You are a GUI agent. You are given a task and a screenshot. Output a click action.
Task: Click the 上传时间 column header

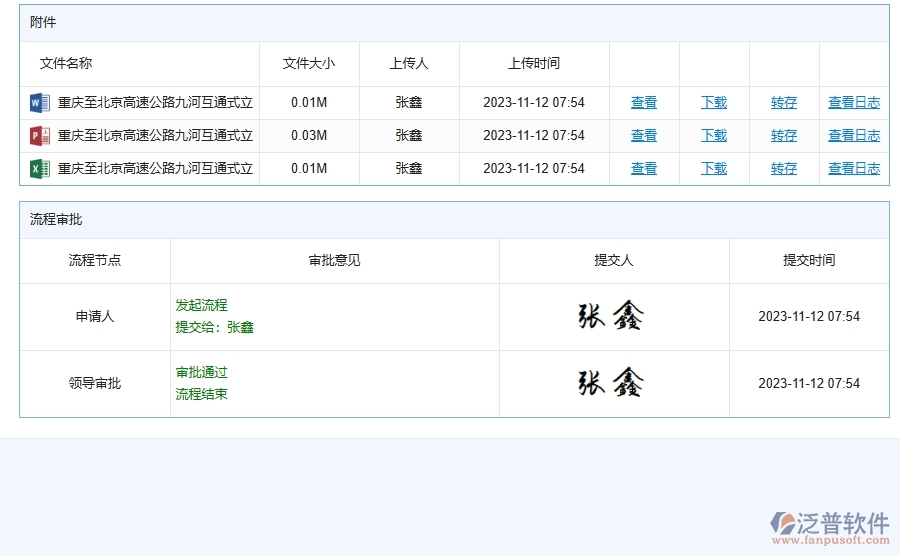(534, 63)
